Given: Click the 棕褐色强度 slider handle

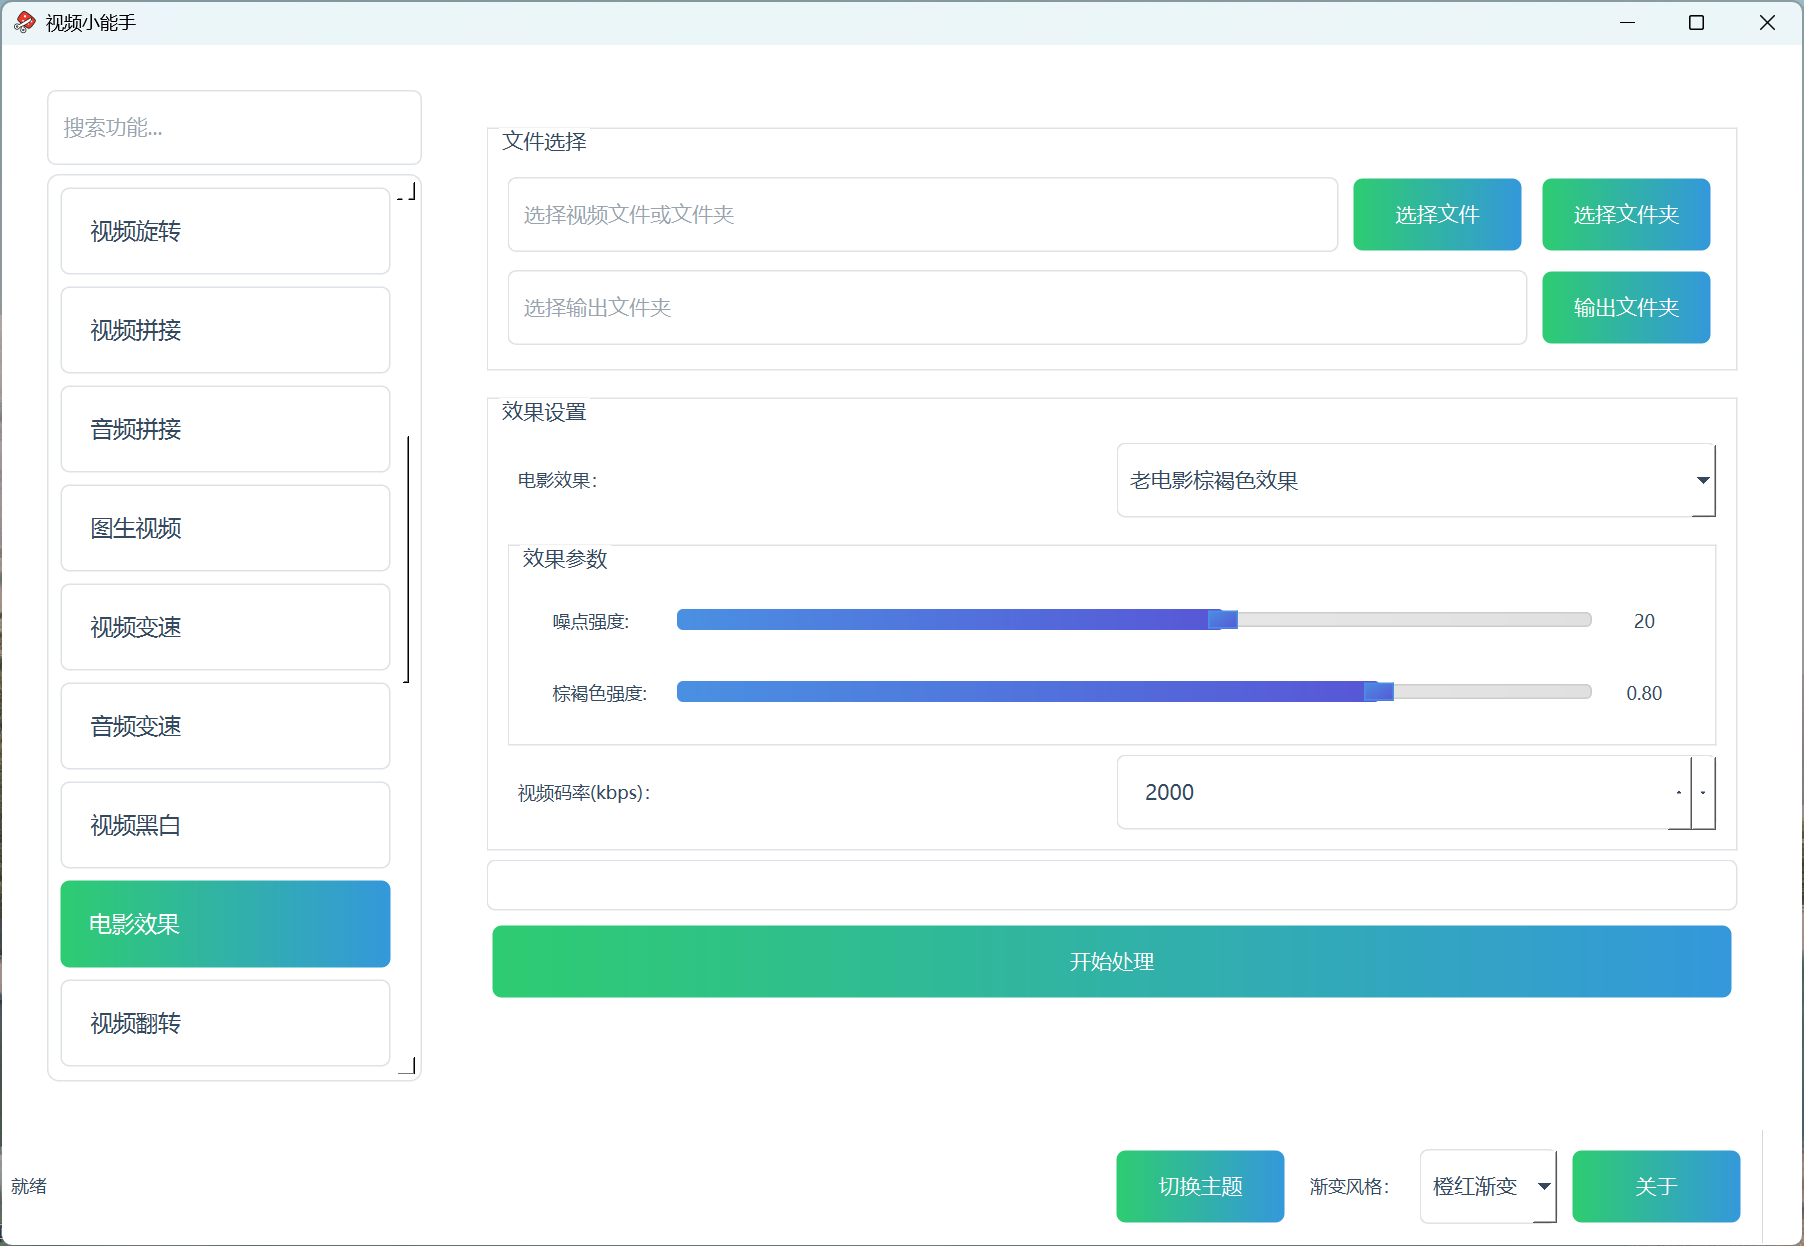Looking at the screenshot, I should (x=1379, y=692).
